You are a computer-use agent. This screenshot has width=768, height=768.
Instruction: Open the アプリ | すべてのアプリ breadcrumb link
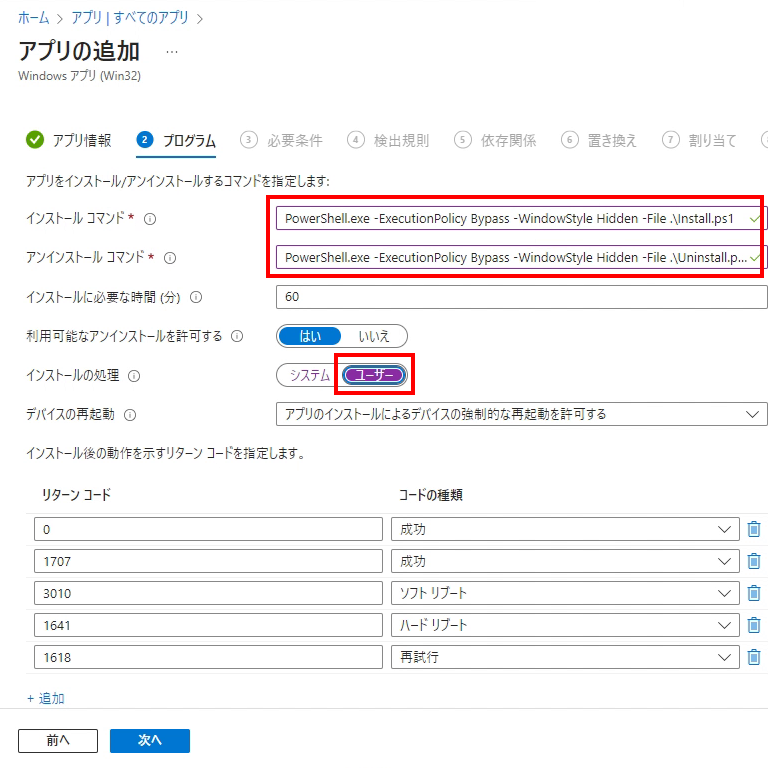[130, 18]
